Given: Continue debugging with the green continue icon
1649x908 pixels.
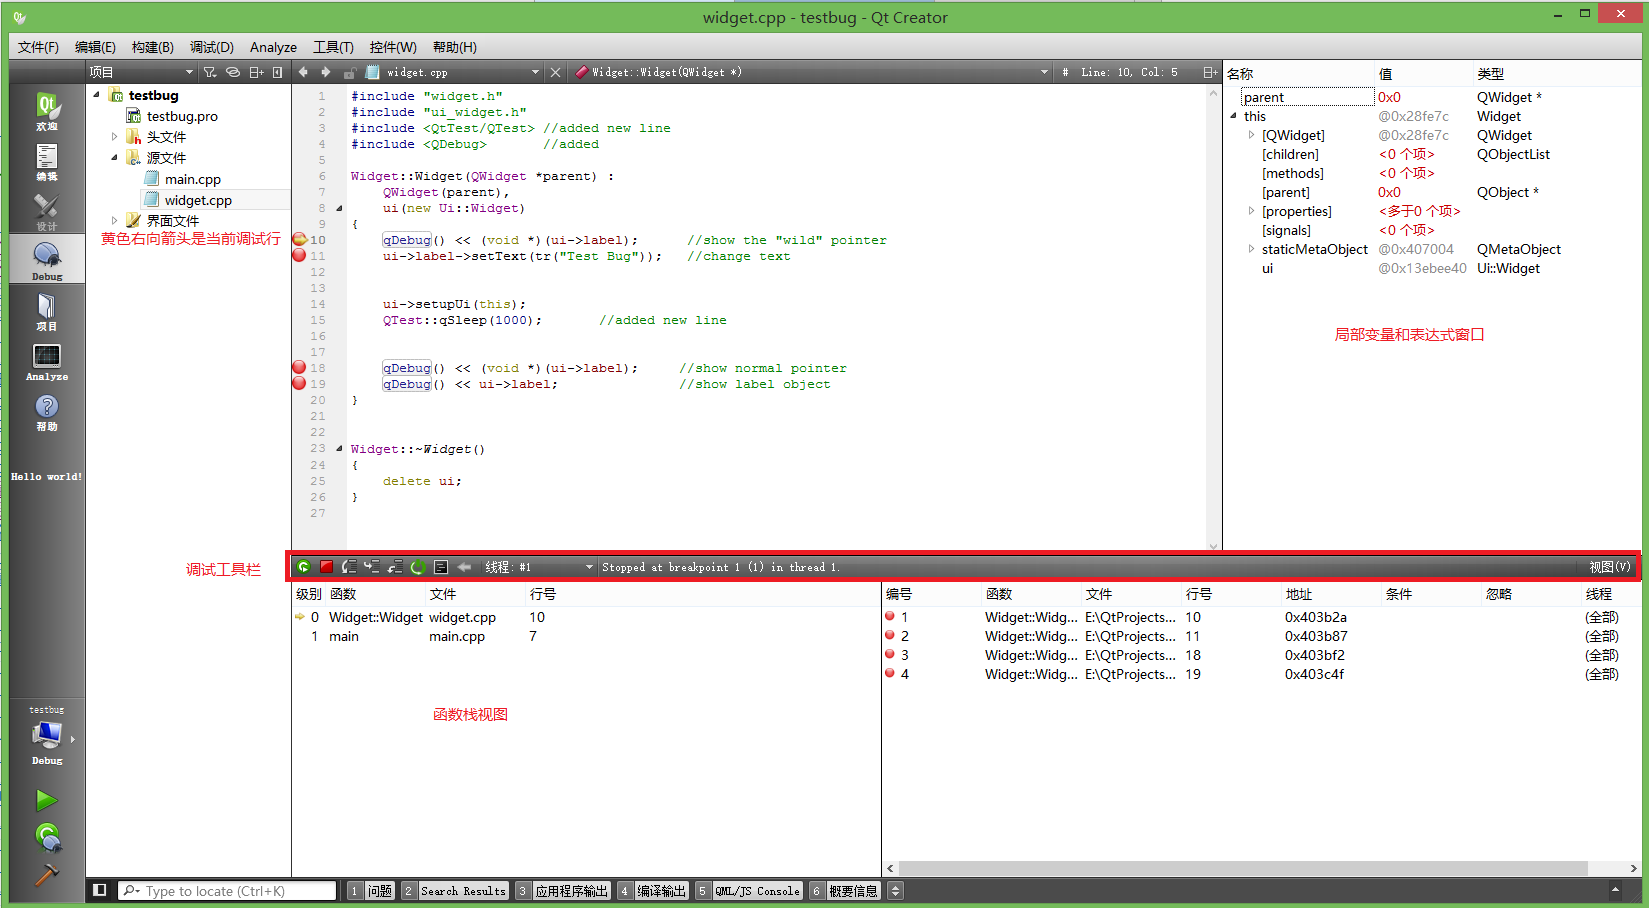Looking at the screenshot, I should [x=304, y=567].
